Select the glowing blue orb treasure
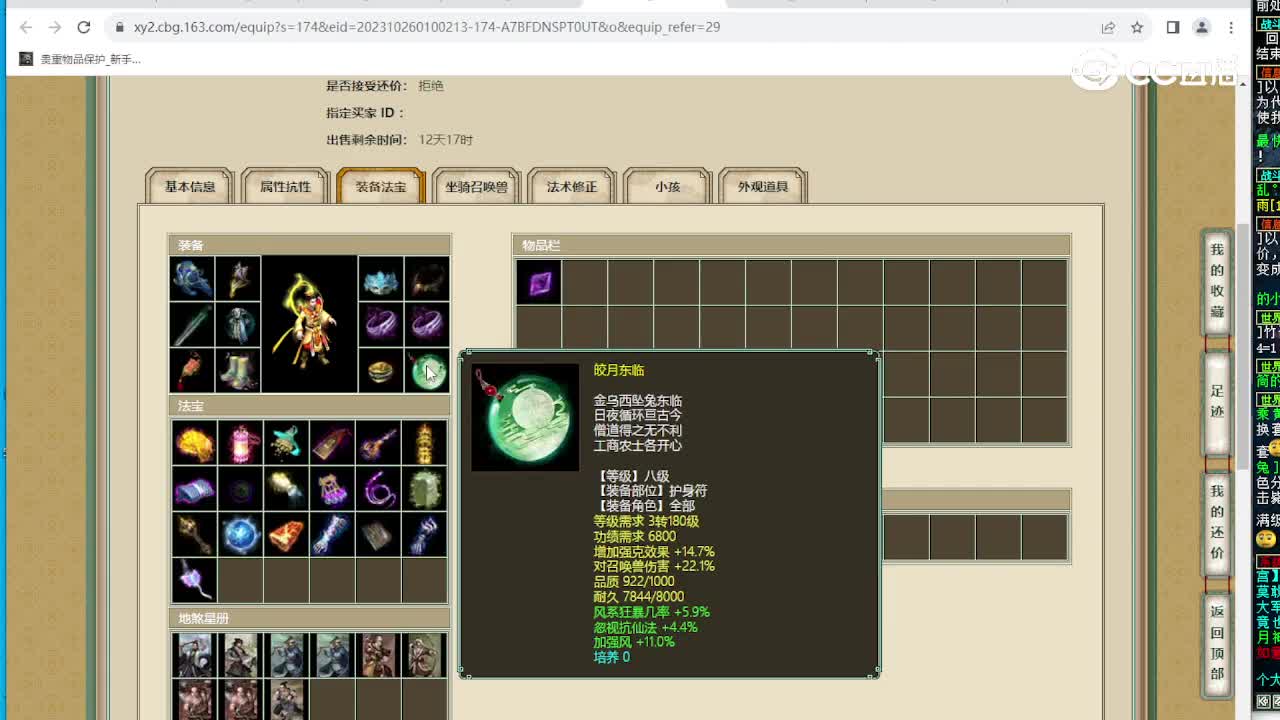The image size is (1280, 720). (240, 534)
